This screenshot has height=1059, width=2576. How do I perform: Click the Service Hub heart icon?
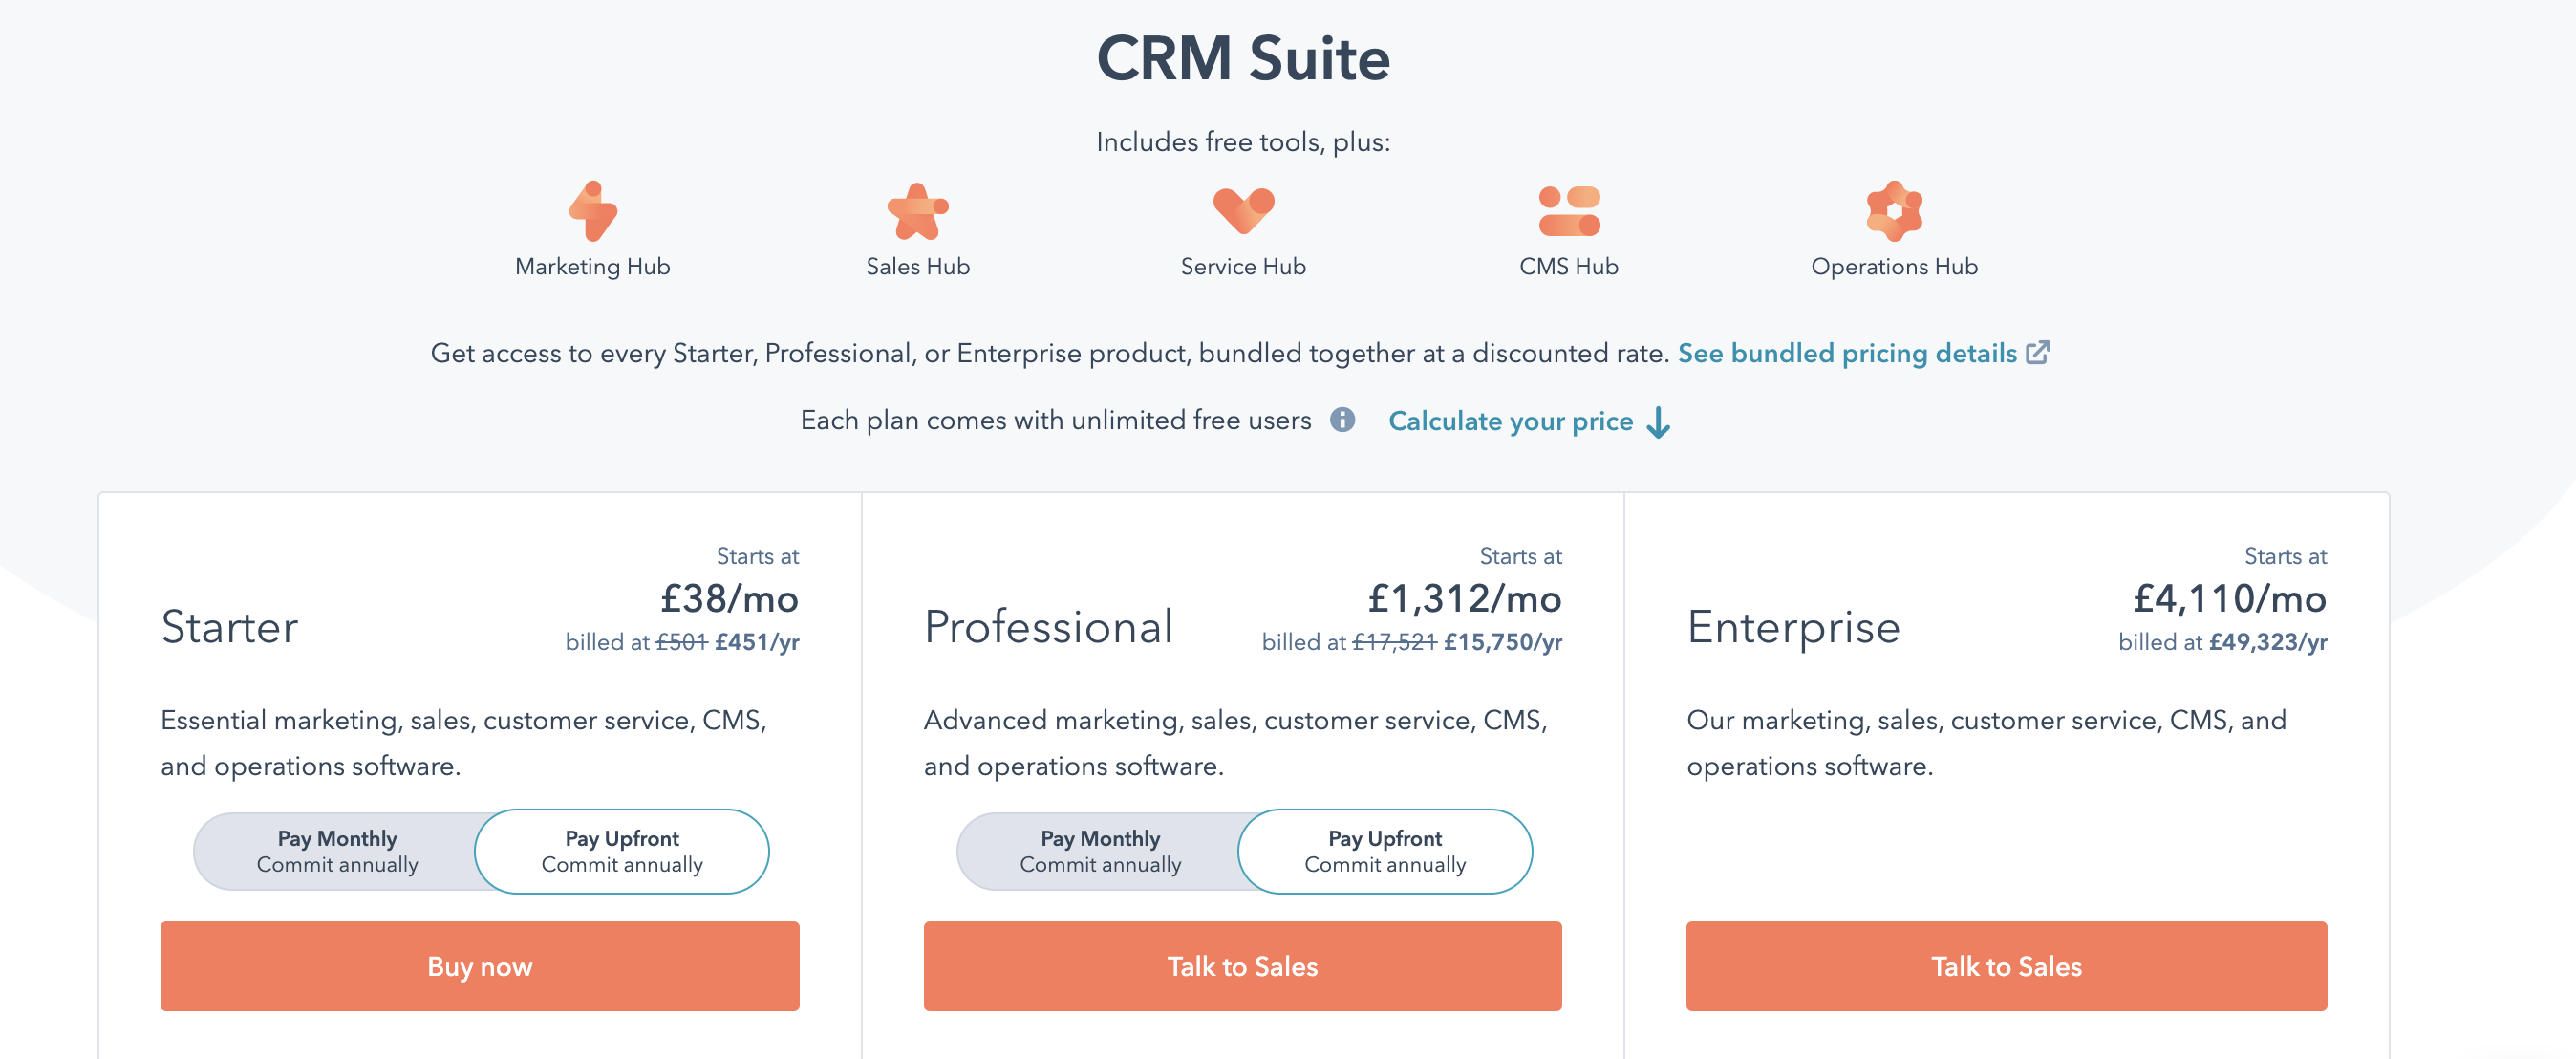(x=1243, y=210)
